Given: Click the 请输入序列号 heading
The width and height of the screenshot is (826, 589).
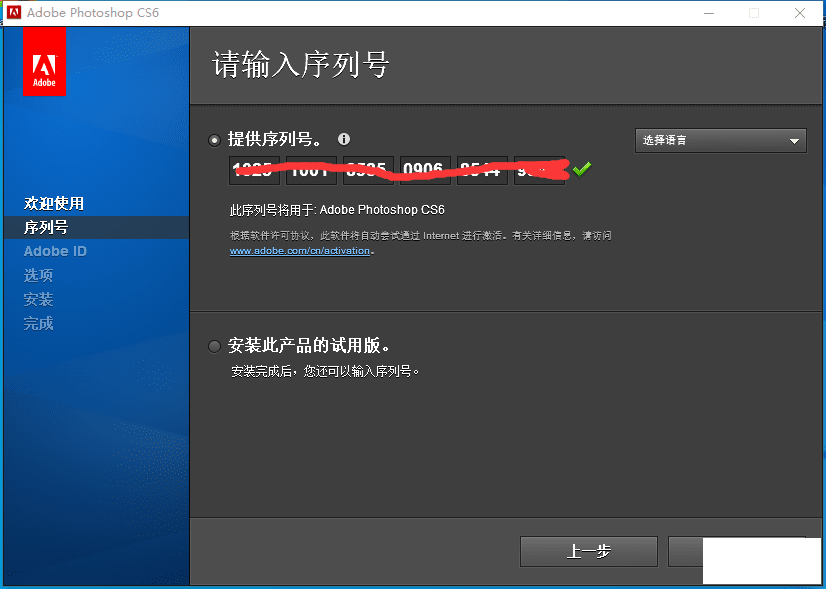Looking at the screenshot, I should coord(300,65).
